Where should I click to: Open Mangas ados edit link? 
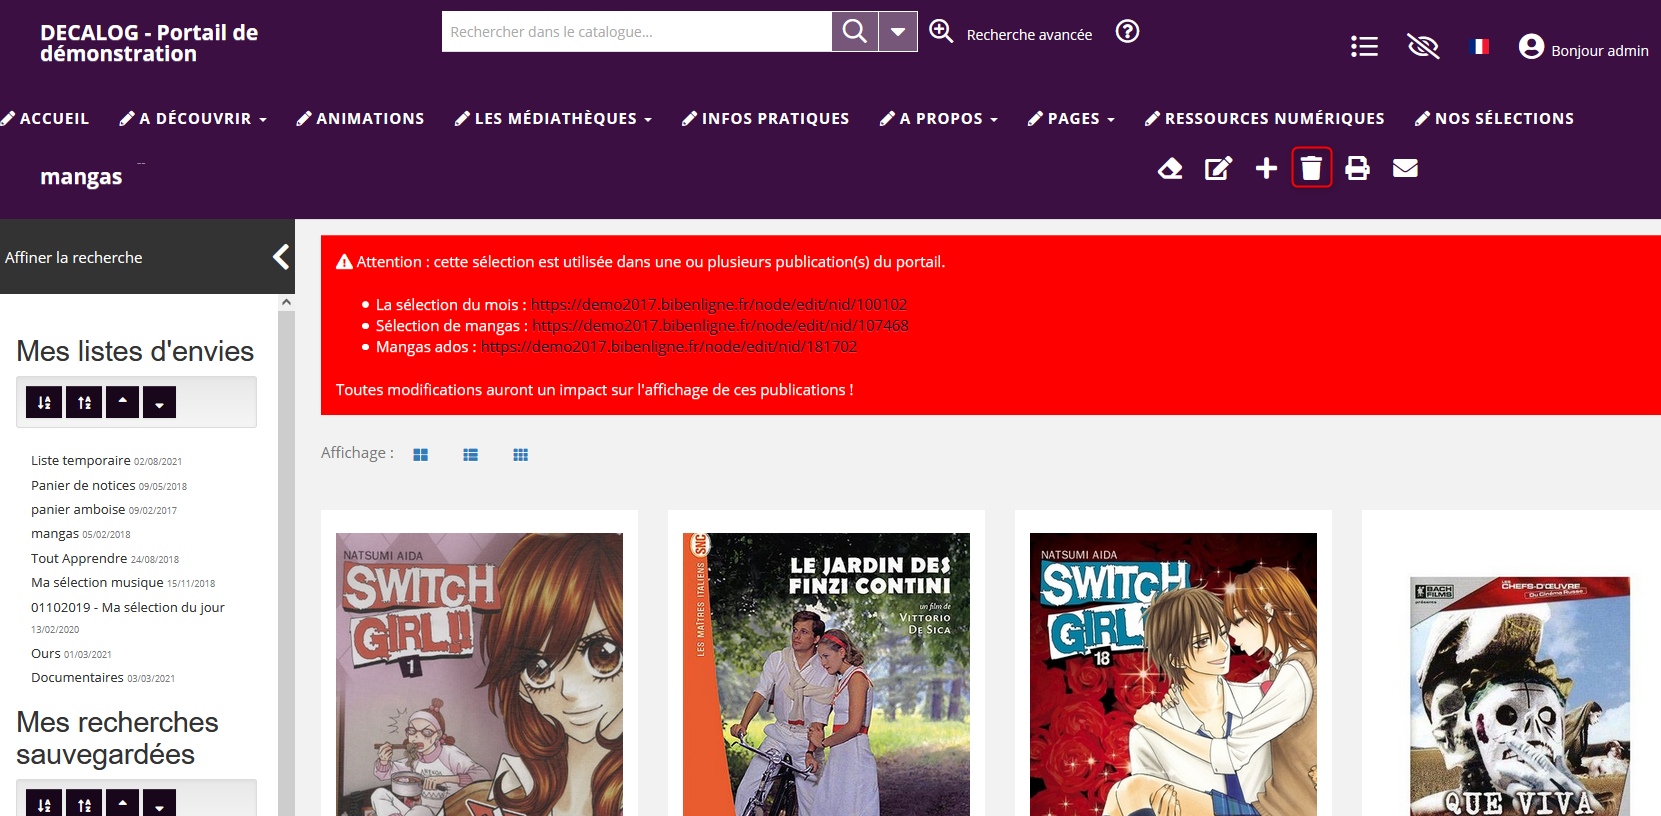[669, 346]
